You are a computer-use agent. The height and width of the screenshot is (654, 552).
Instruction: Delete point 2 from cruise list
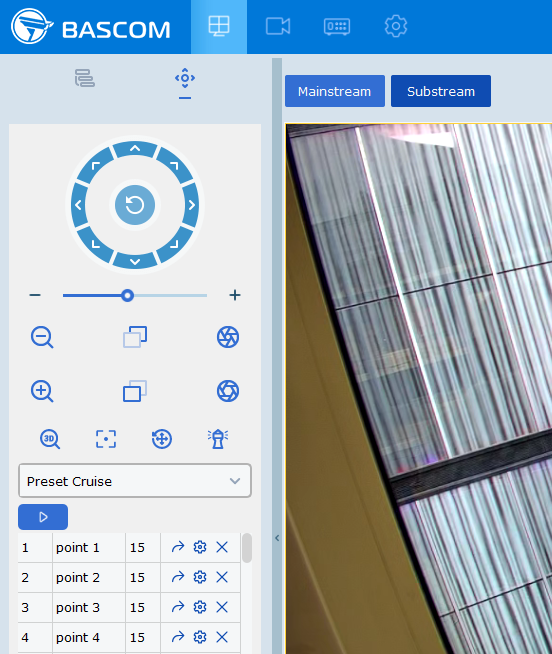tap(222, 577)
